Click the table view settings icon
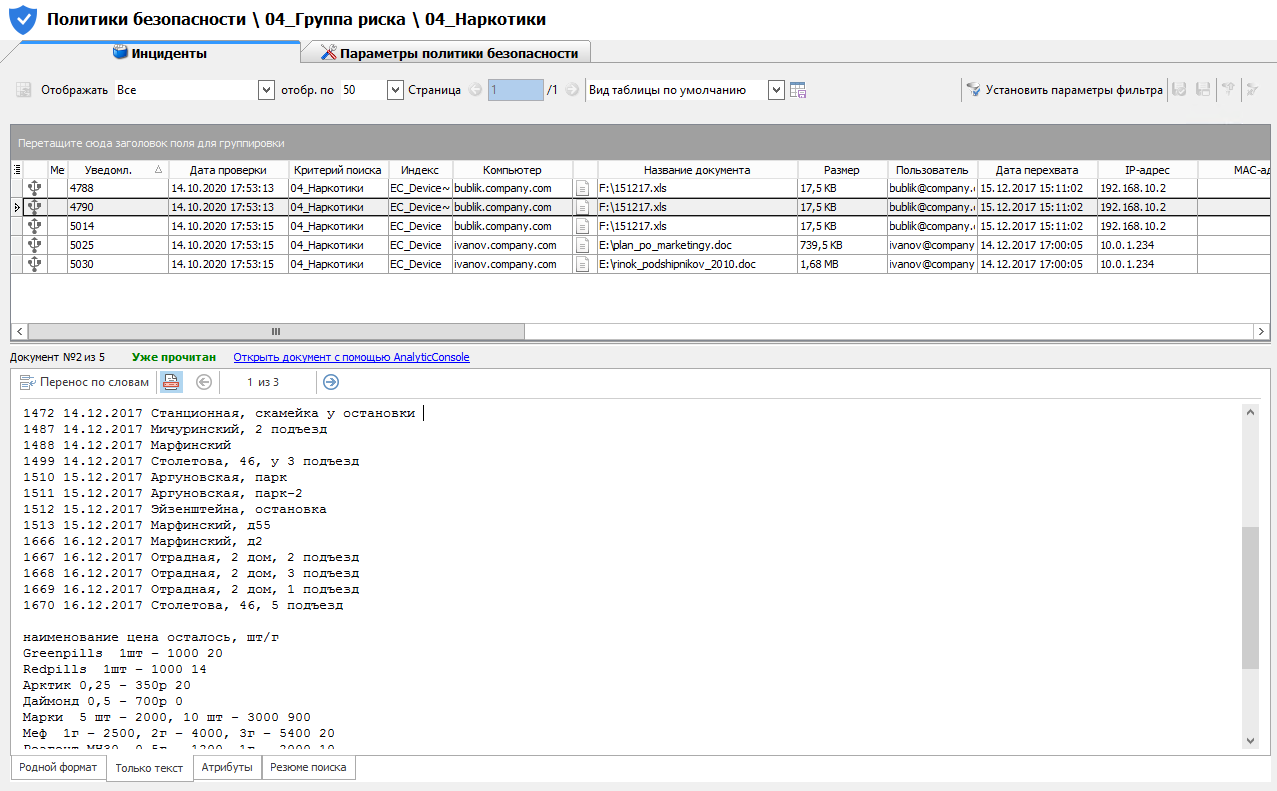The height and width of the screenshot is (791, 1277). tap(798, 90)
